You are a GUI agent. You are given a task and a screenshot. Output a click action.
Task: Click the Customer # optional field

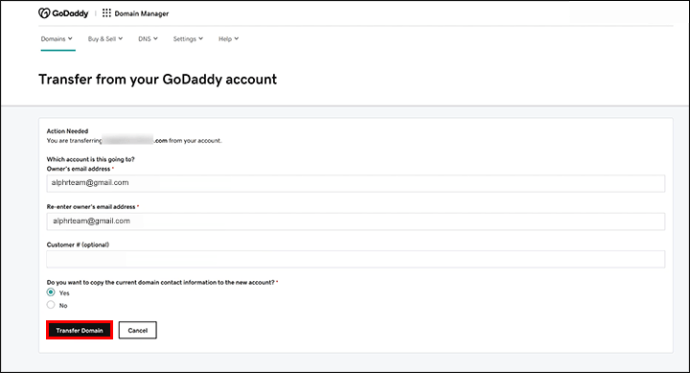(356, 259)
